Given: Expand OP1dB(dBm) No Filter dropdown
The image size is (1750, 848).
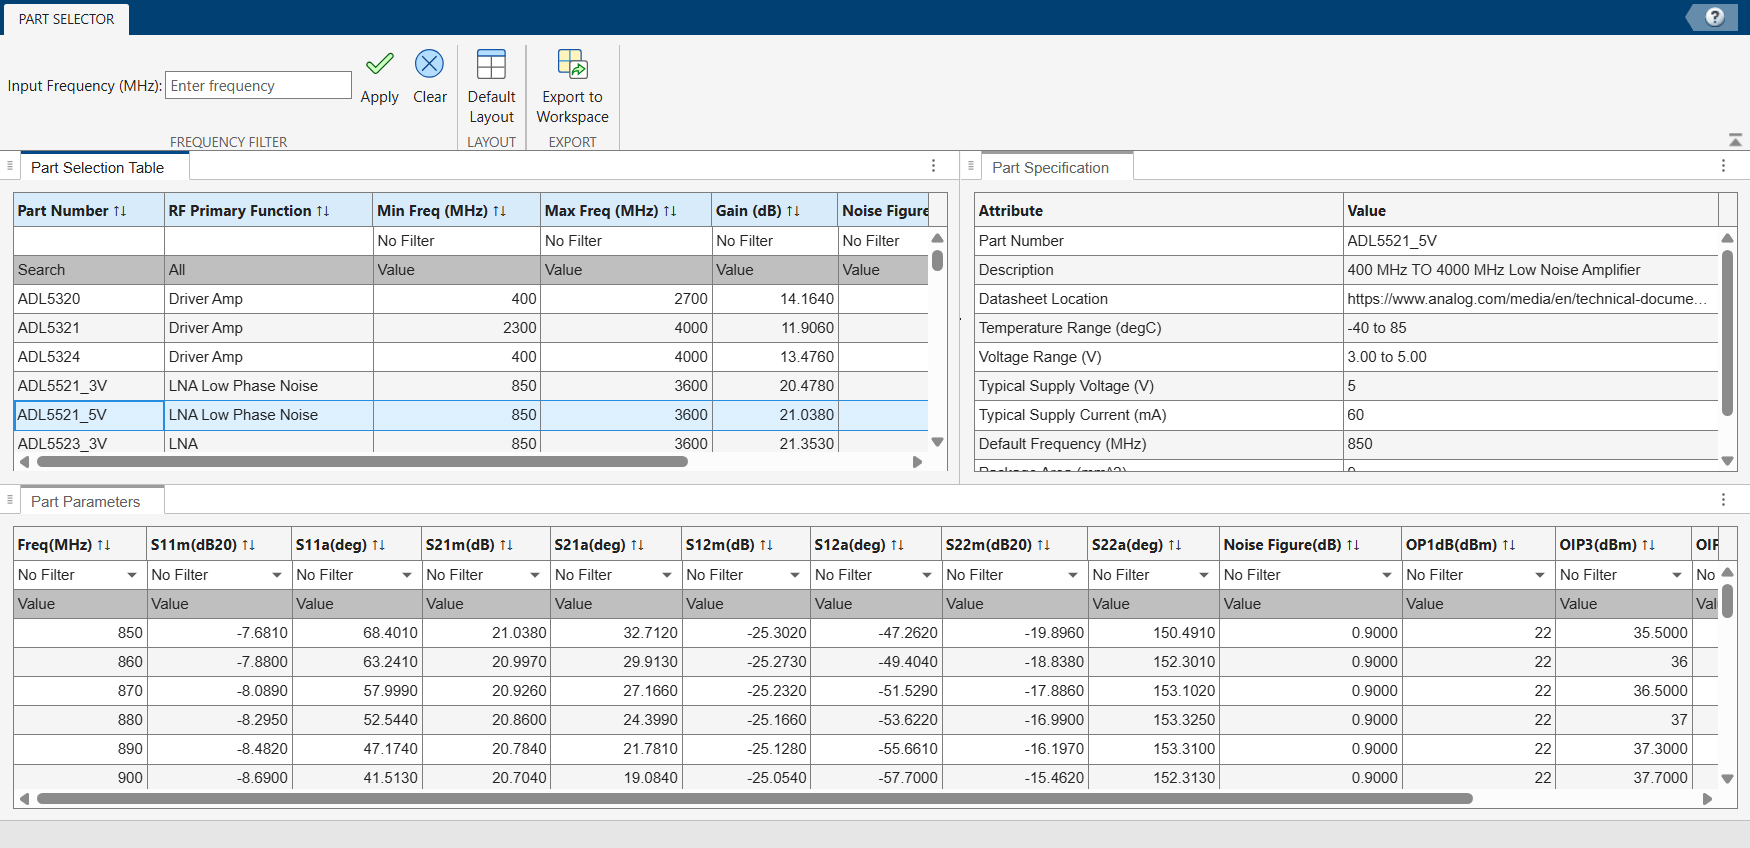Looking at the screenshot, I should click(1540, 575).
